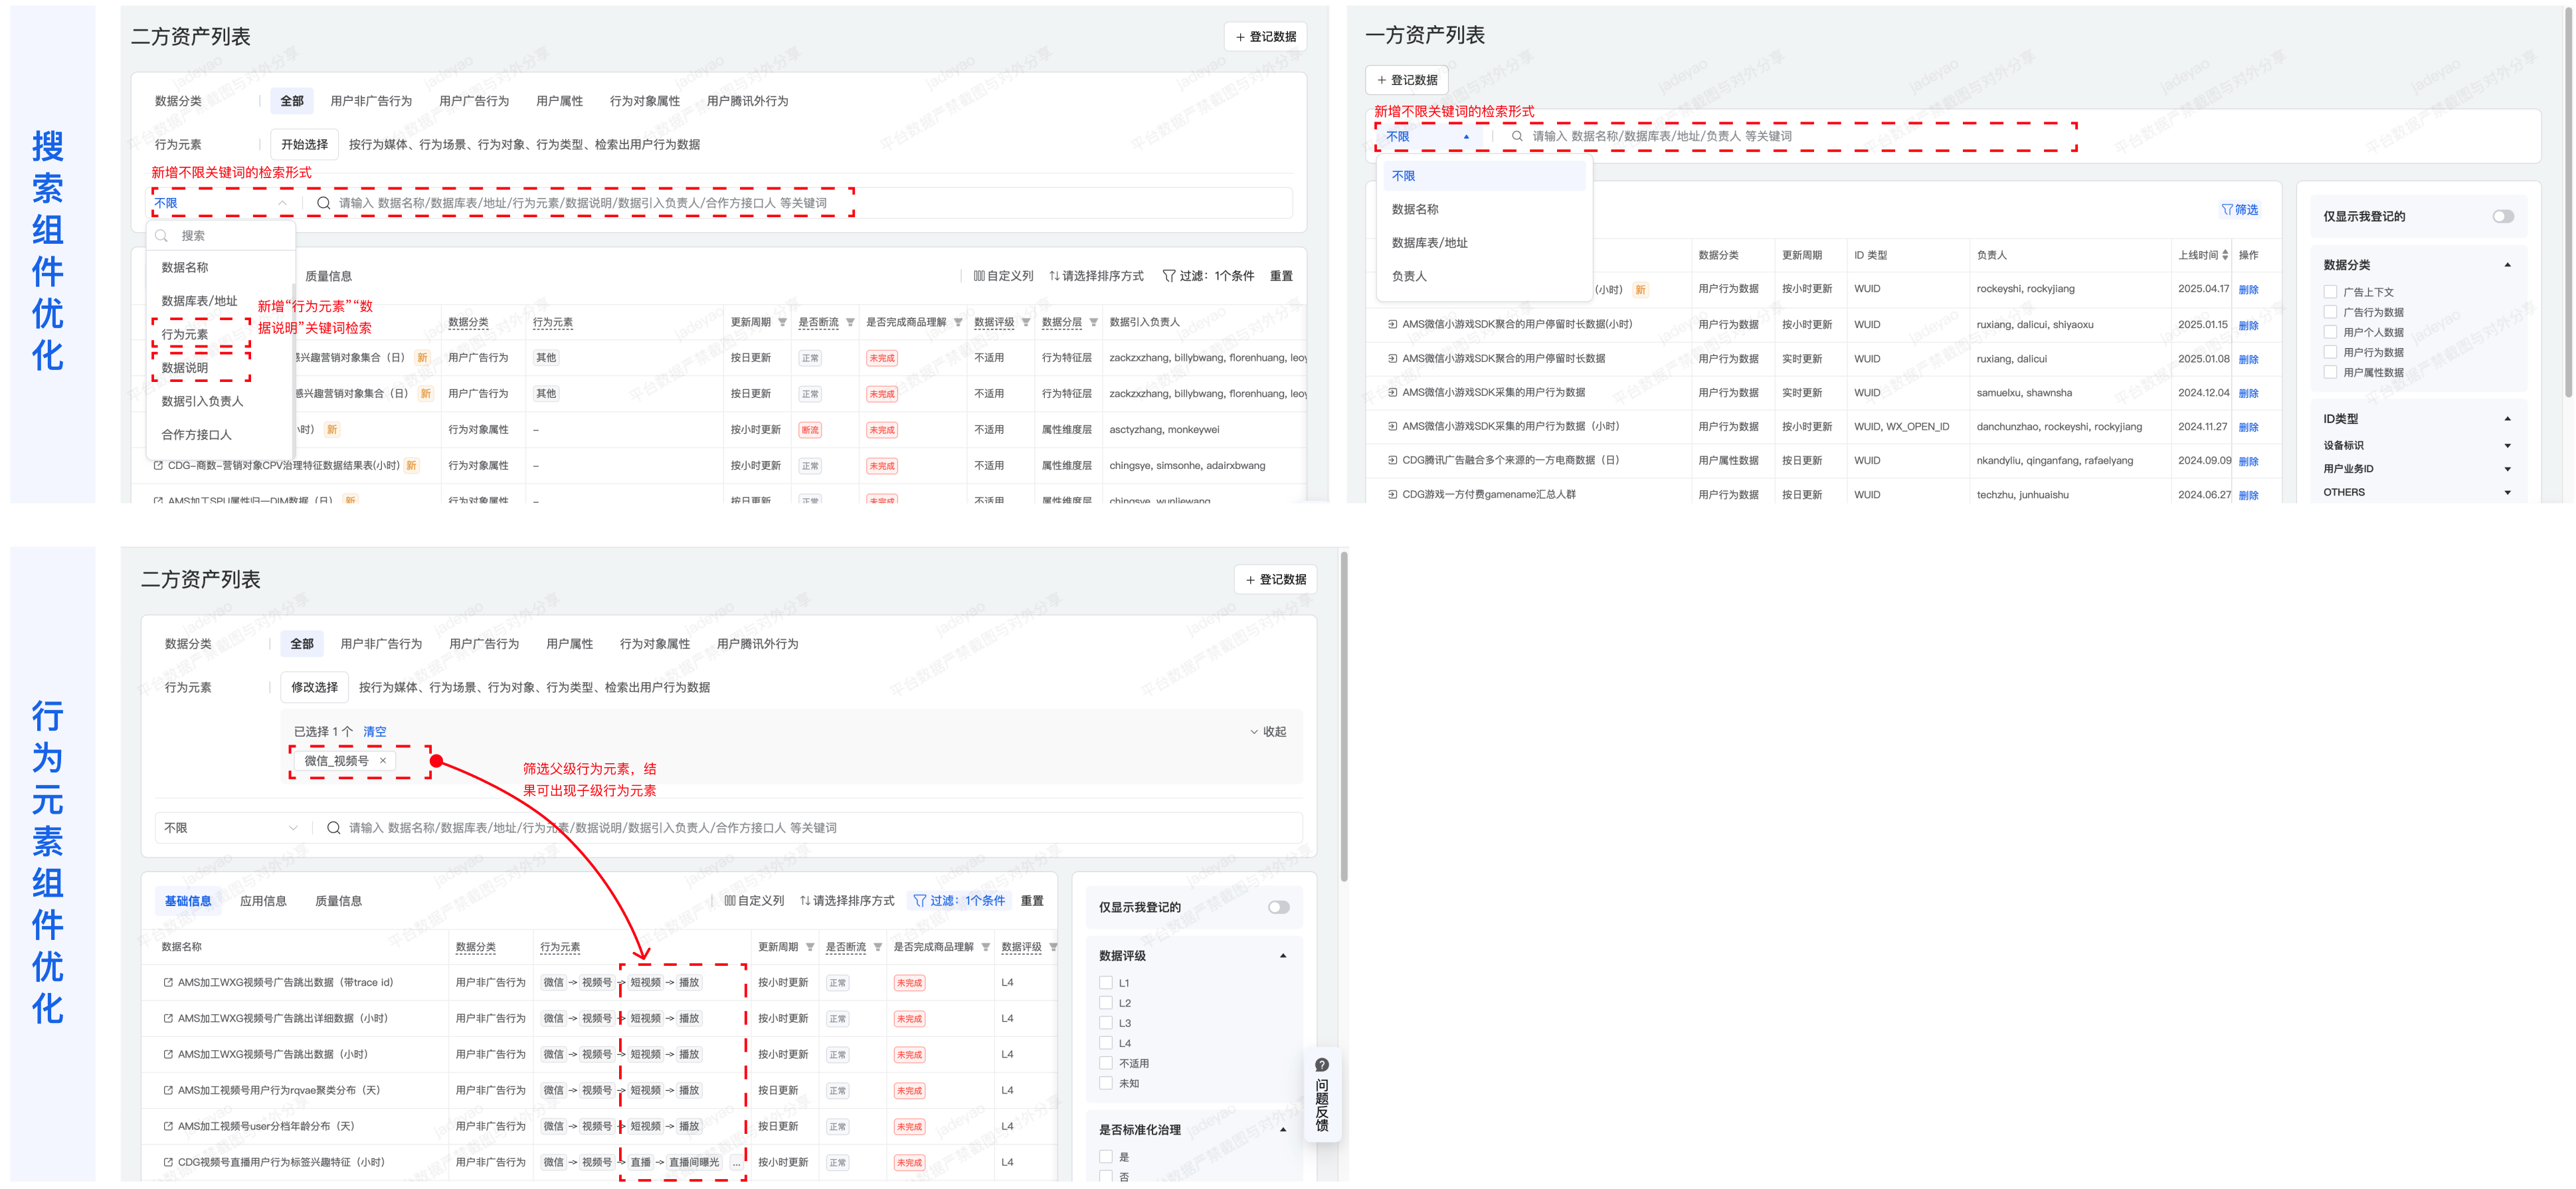
Task: Expand the 设备标识 ID type group
Action: pos(2507,446)
